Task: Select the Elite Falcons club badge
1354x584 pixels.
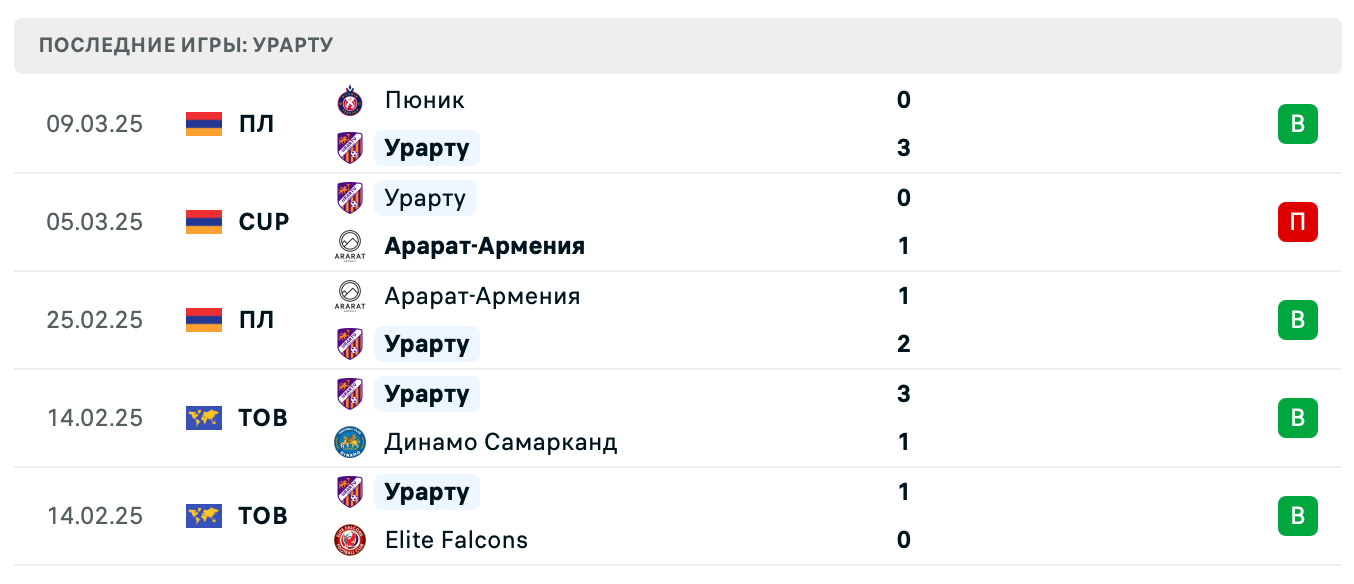Action: pyautogui.click(x=349, y=540)
